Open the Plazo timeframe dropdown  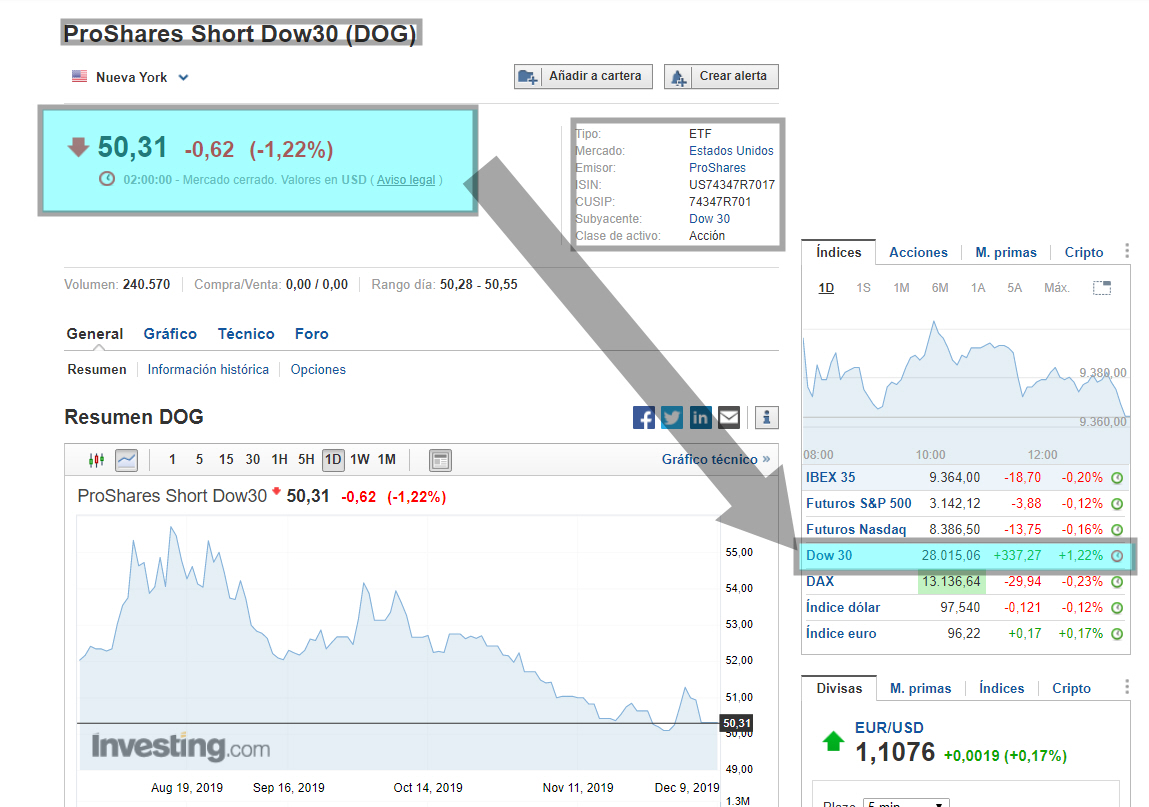point(907,804)
